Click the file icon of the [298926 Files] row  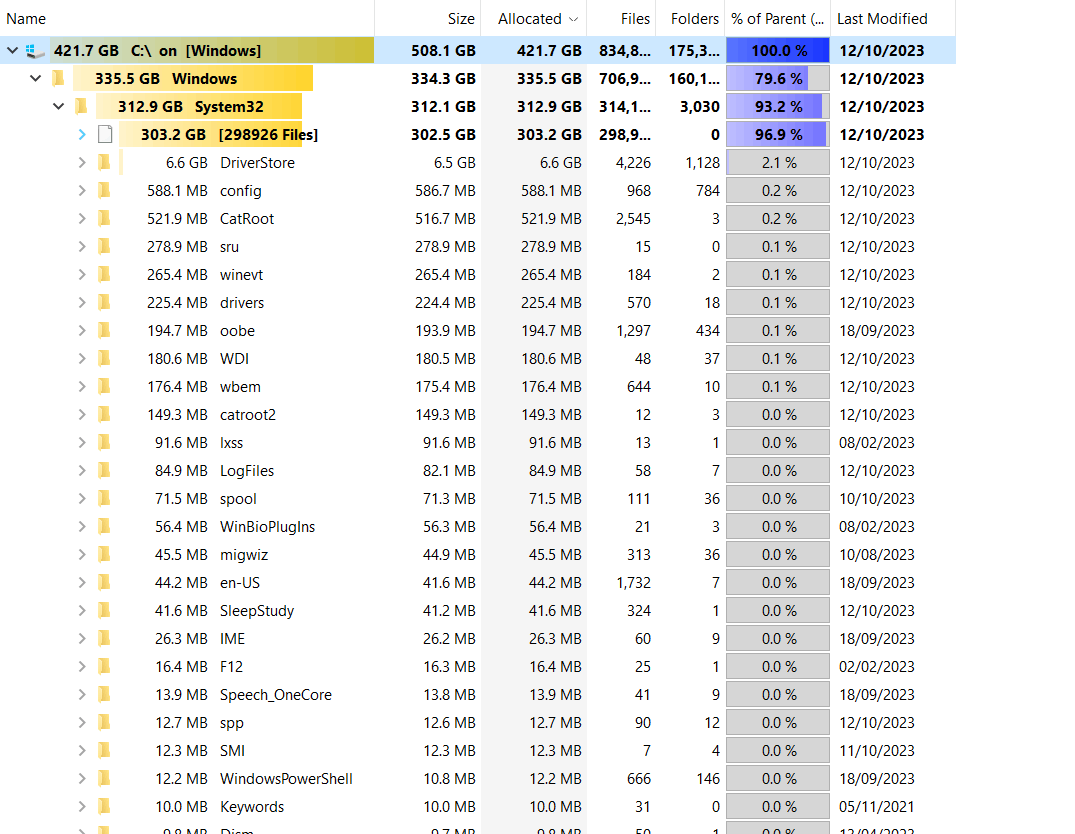[x=105, y=134]
